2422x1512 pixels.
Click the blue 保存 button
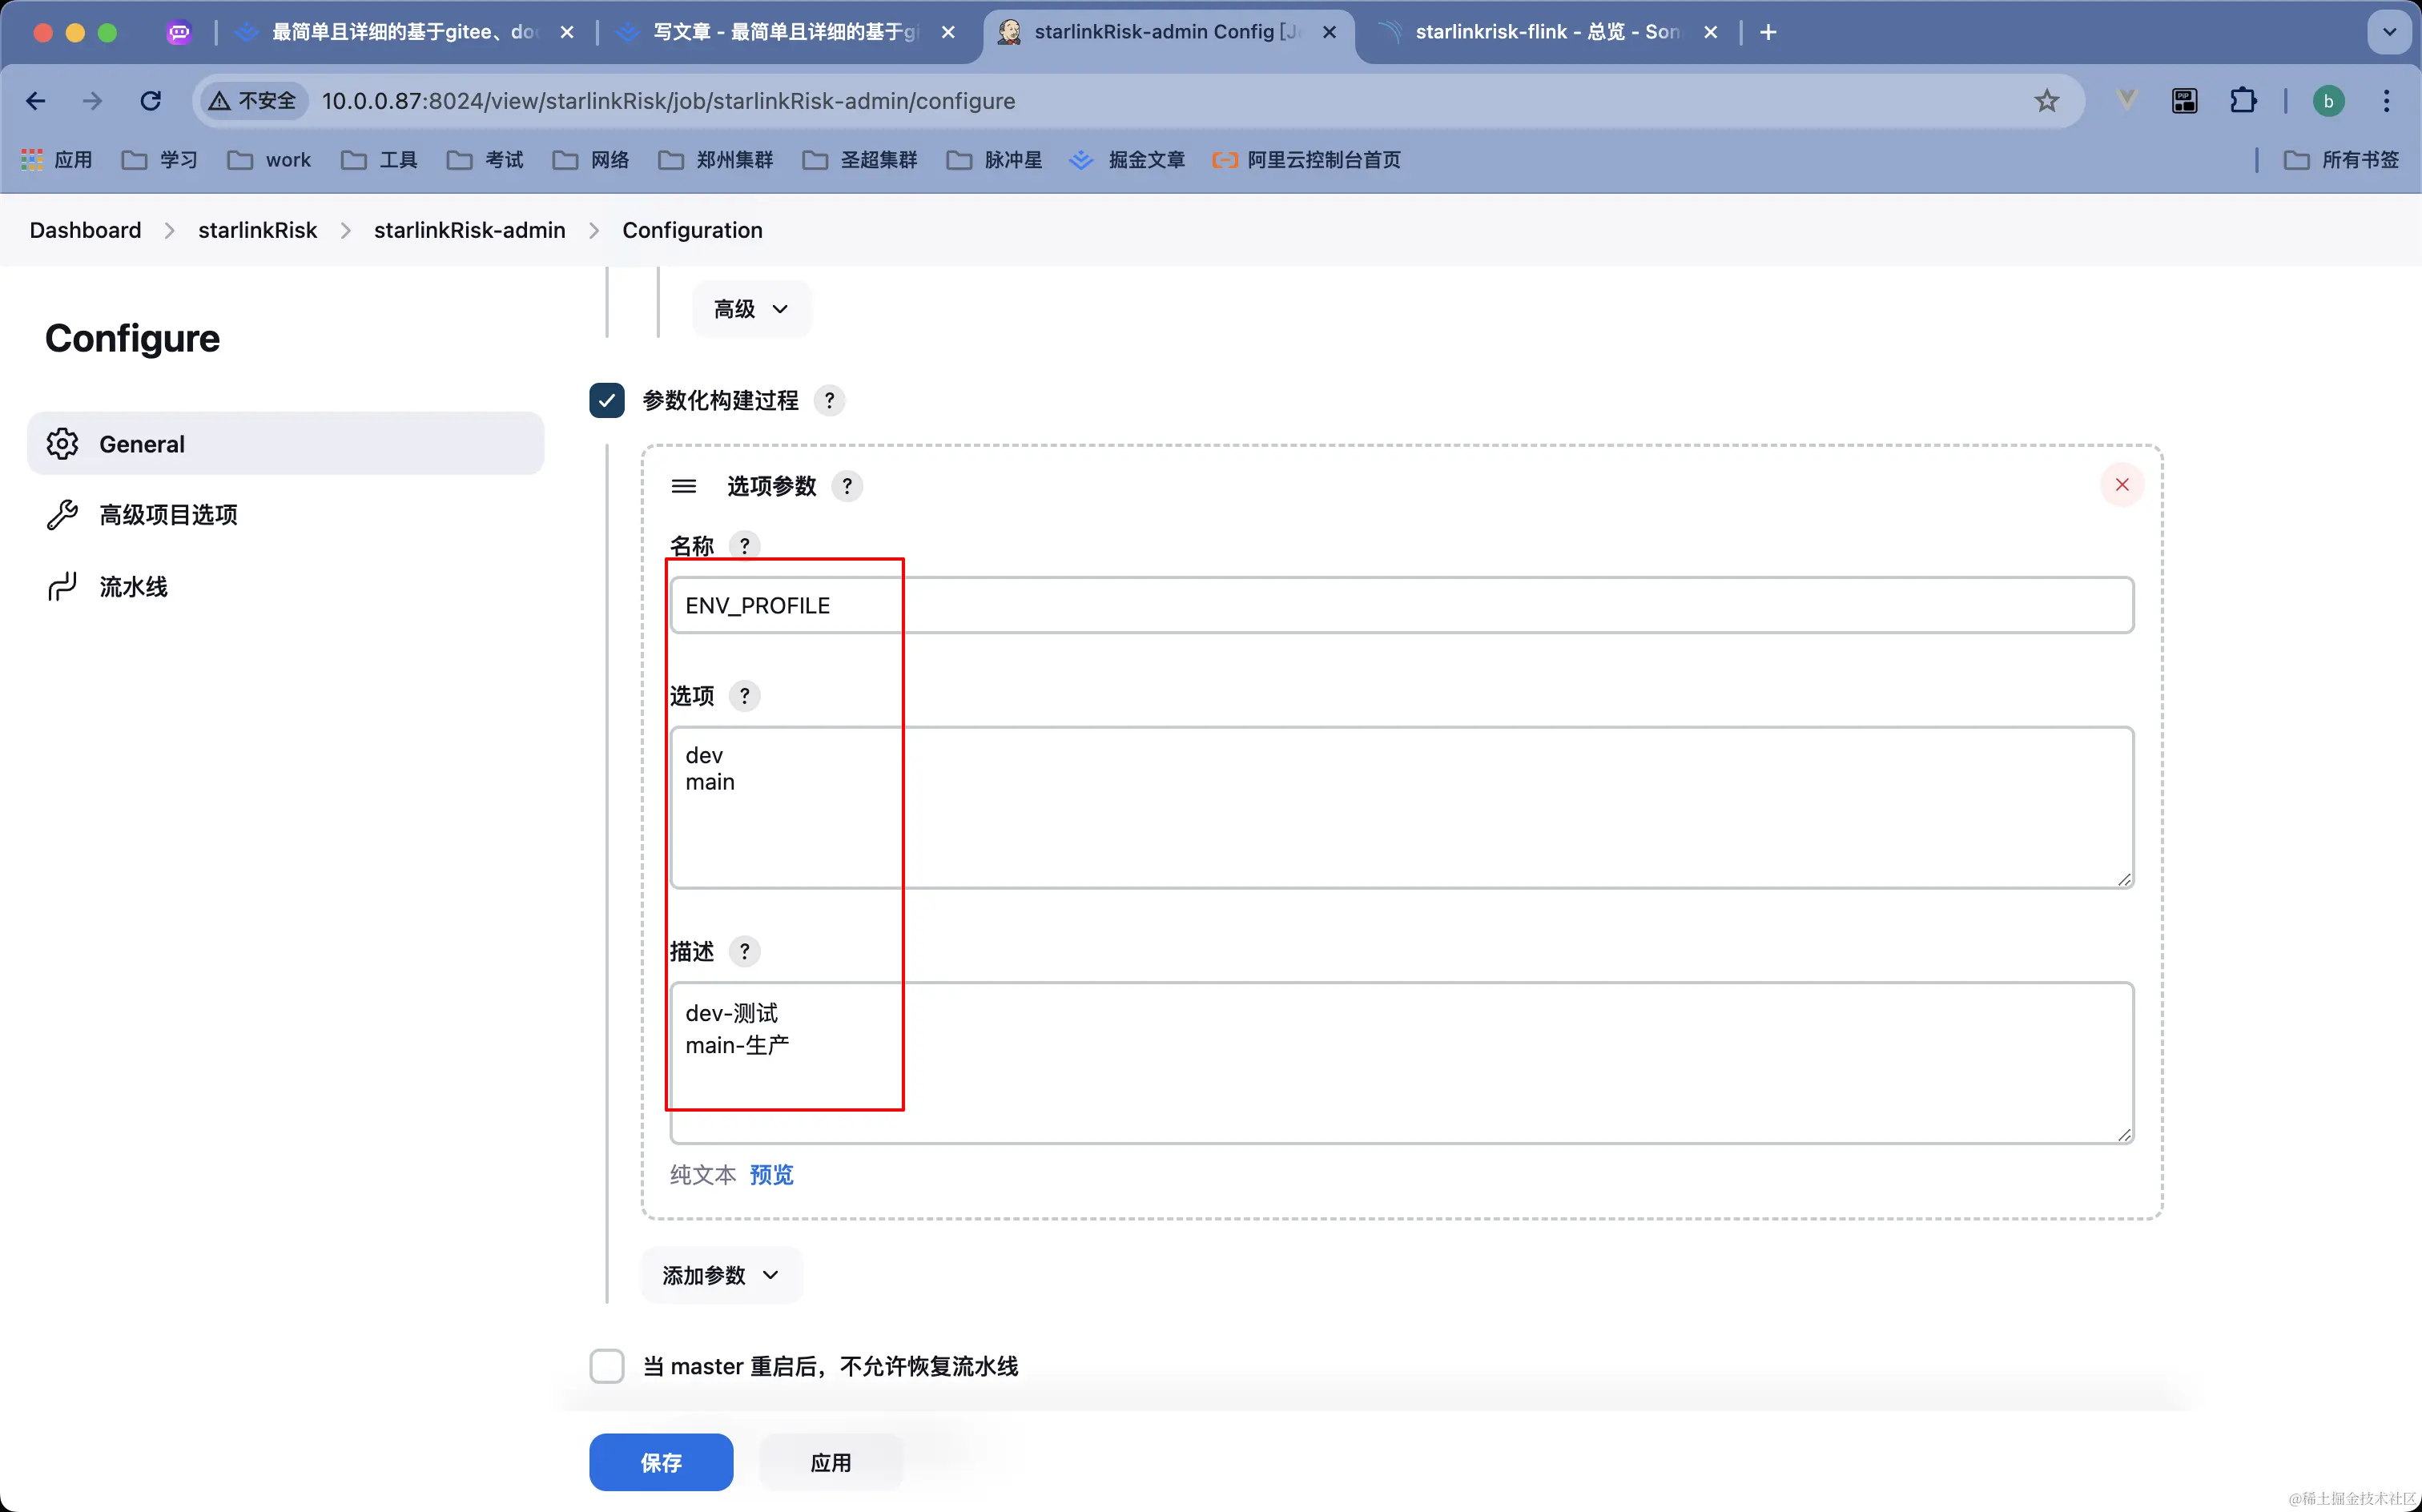[661, 1462]
